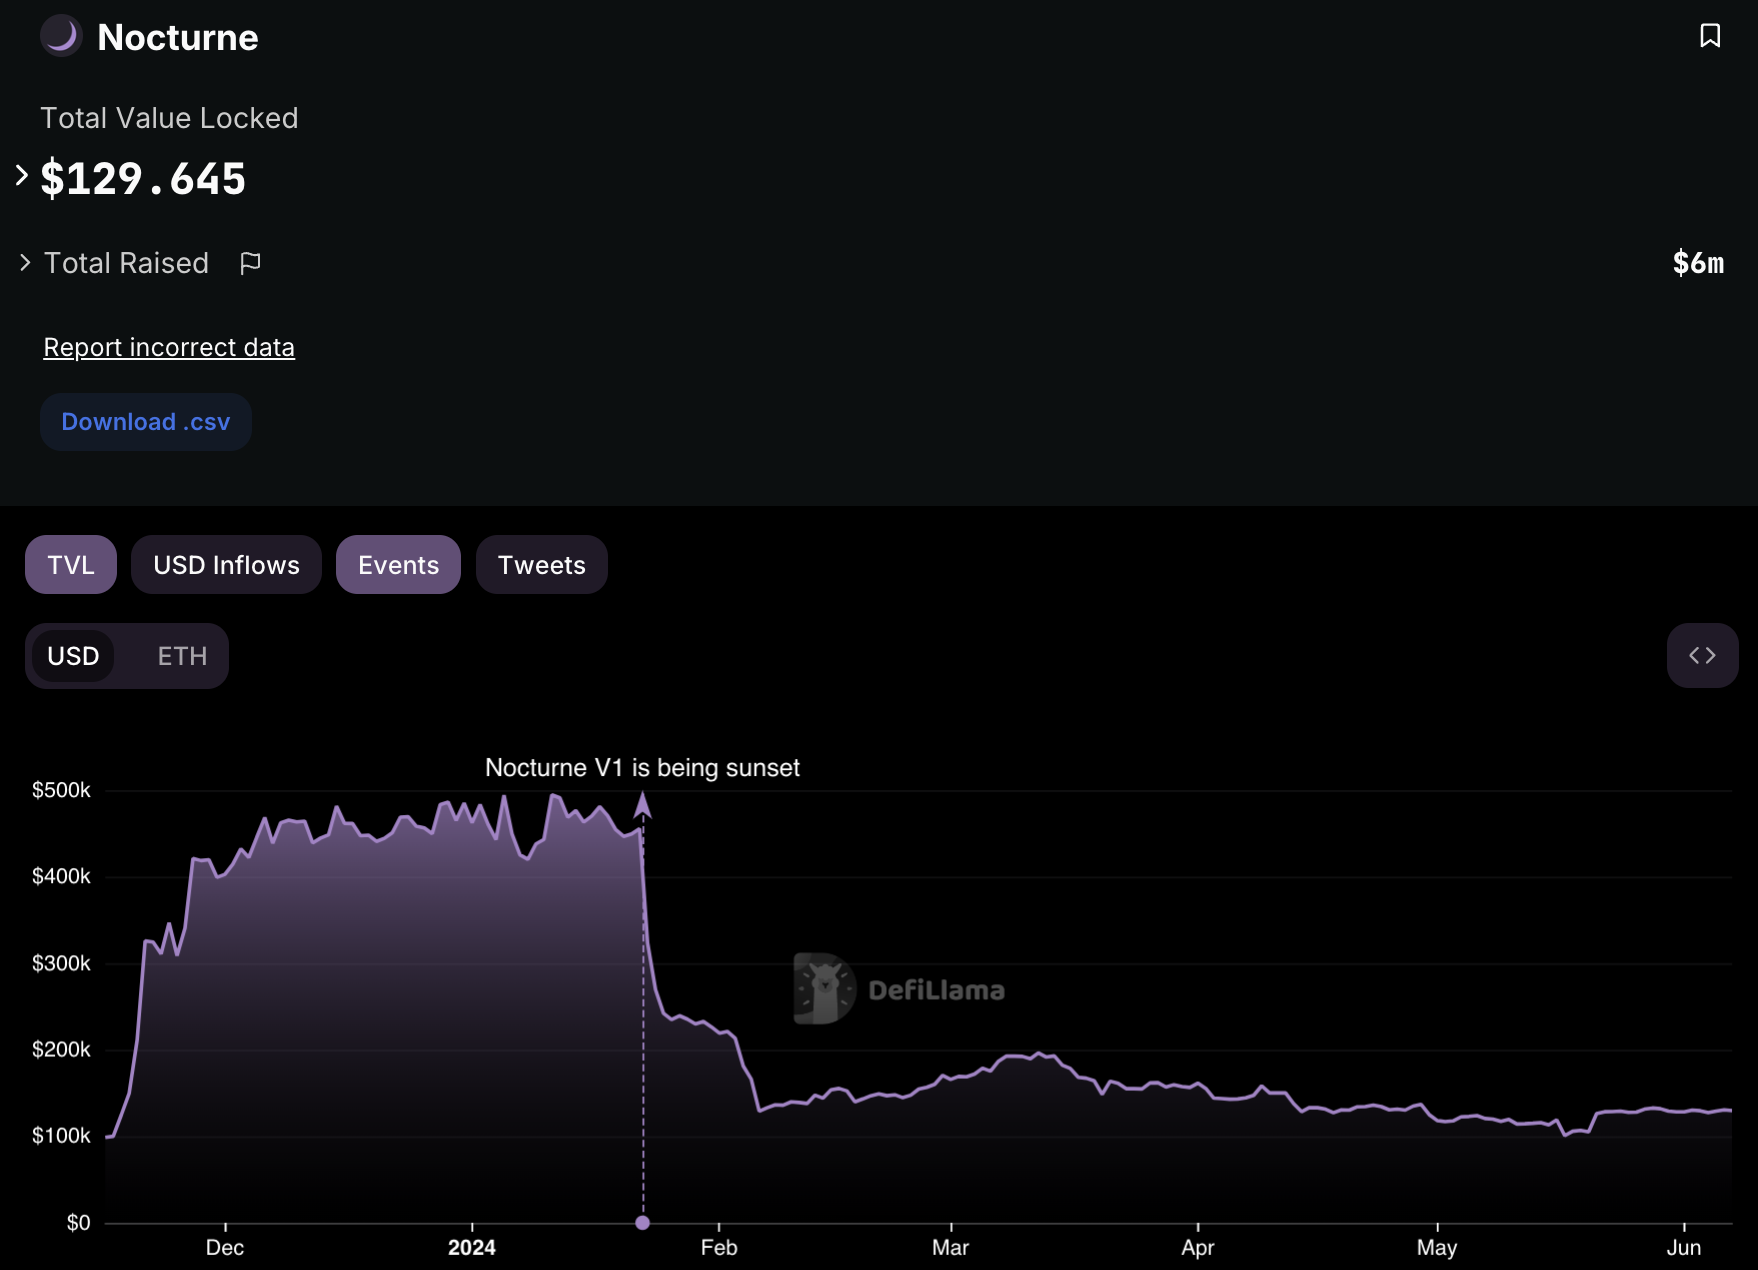Click the $0 y-axis label

point(78,1222)
